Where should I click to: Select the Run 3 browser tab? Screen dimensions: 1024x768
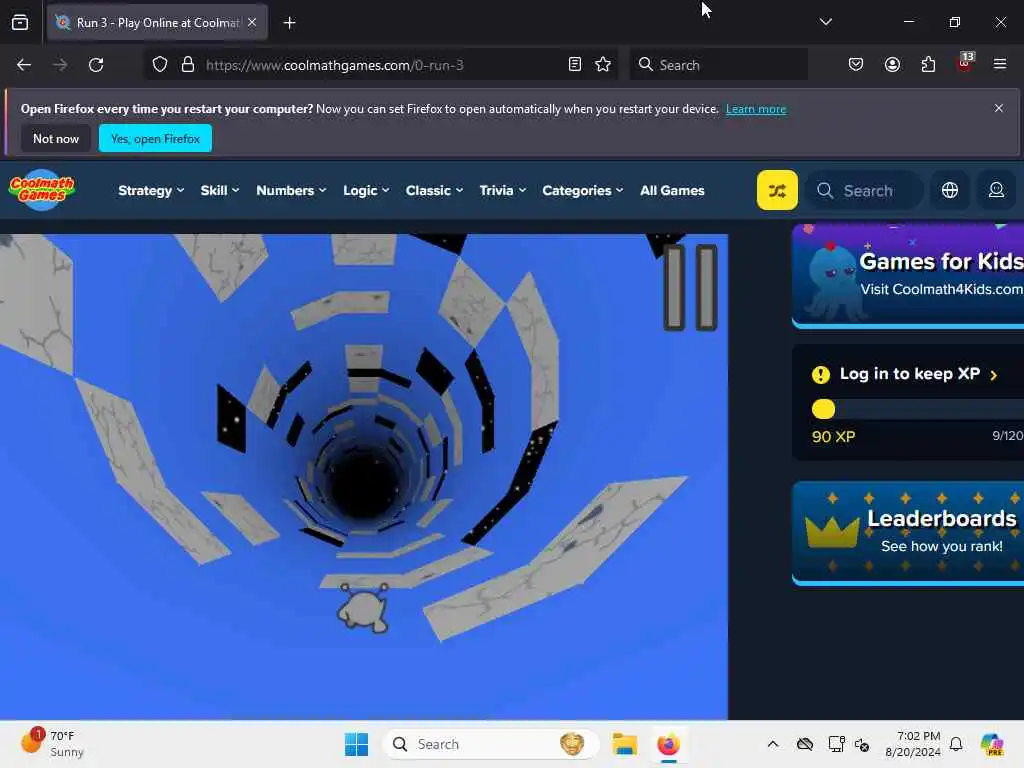click(x=157, y=23)
